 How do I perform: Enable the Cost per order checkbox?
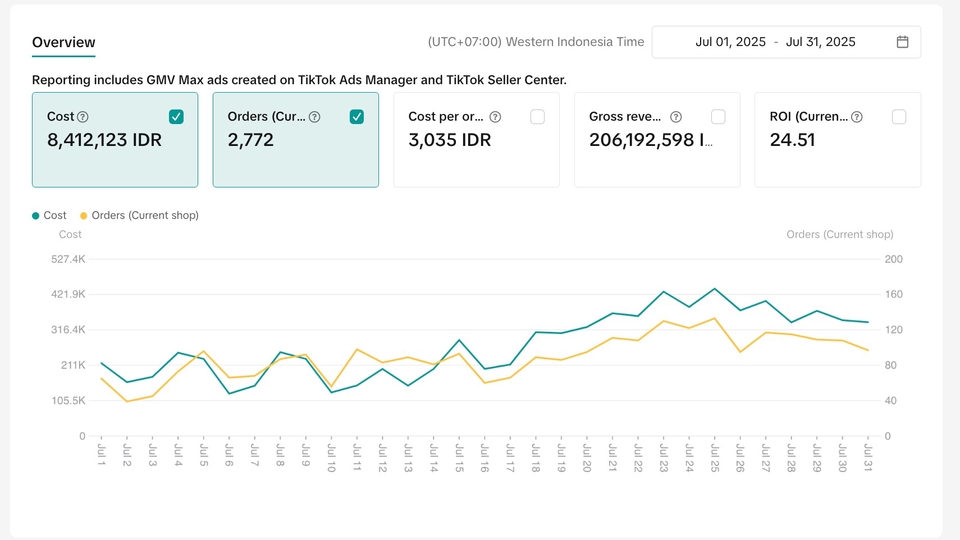pyautogui.click(x=538, y=117)
